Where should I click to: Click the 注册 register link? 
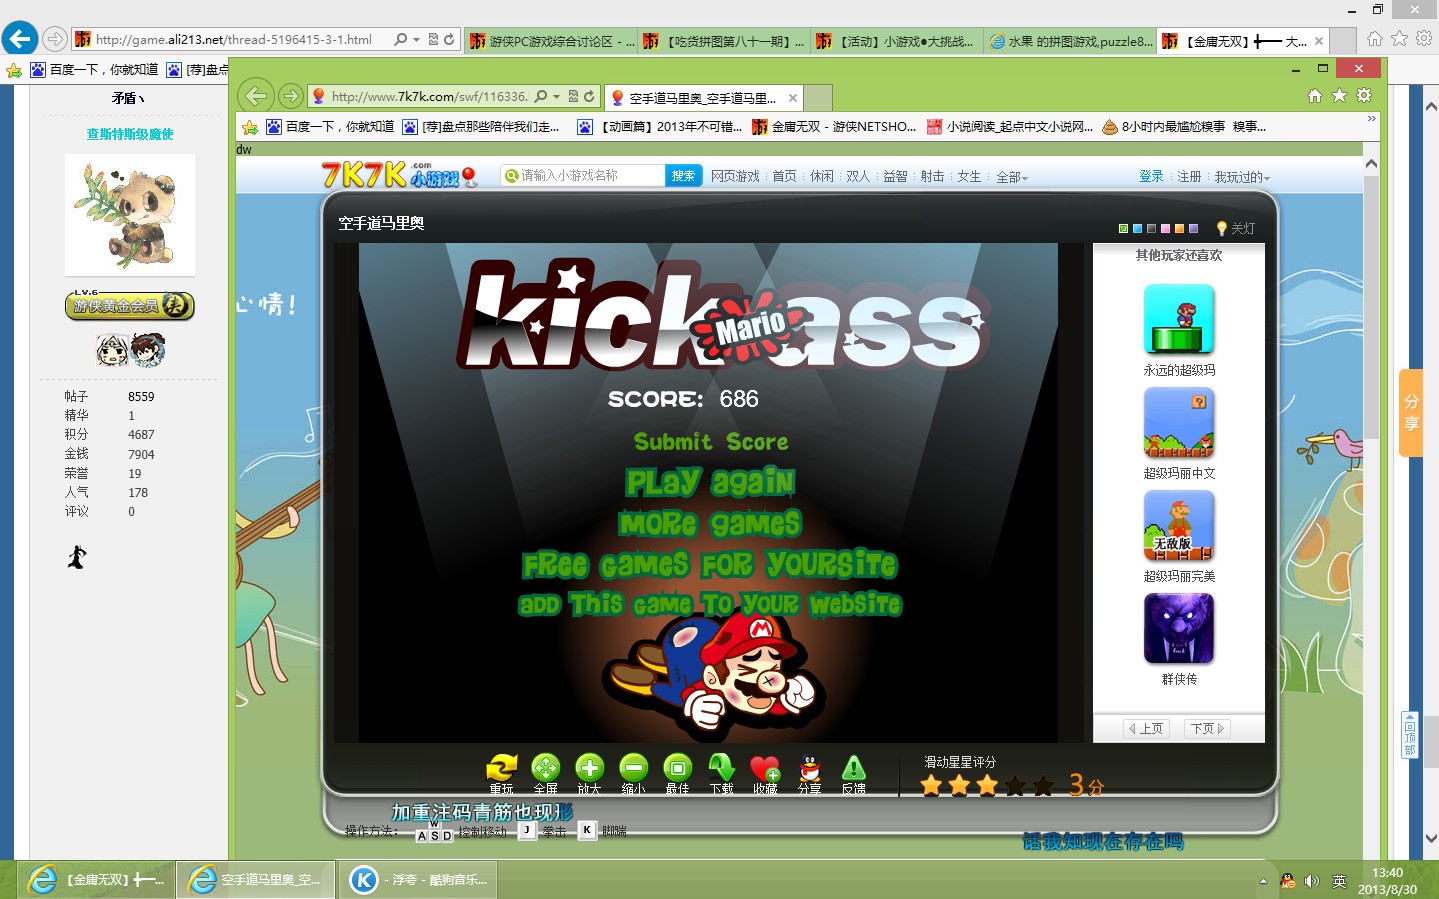1189,176
